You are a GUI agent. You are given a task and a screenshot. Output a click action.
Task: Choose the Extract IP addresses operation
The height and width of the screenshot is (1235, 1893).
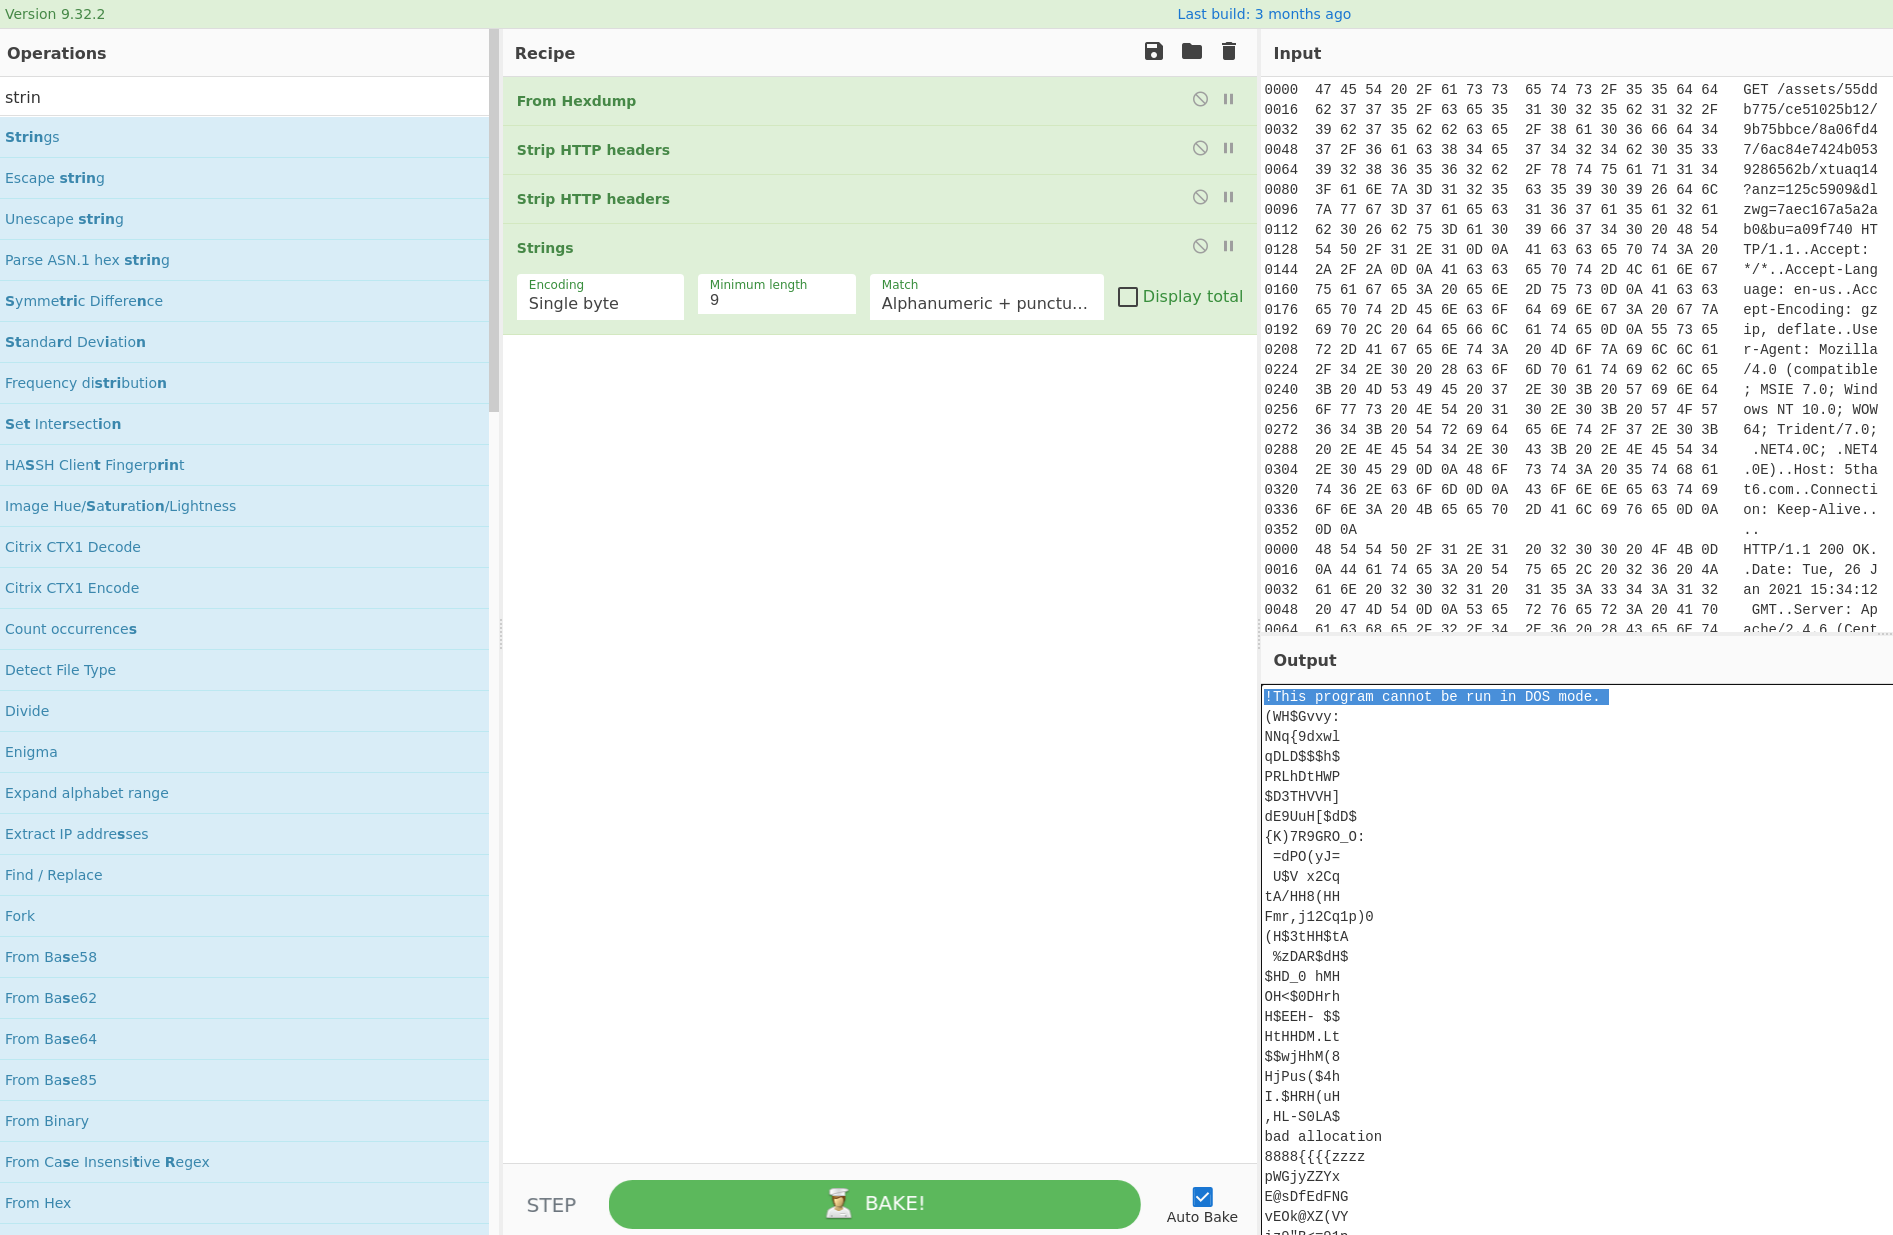point(244,834)
